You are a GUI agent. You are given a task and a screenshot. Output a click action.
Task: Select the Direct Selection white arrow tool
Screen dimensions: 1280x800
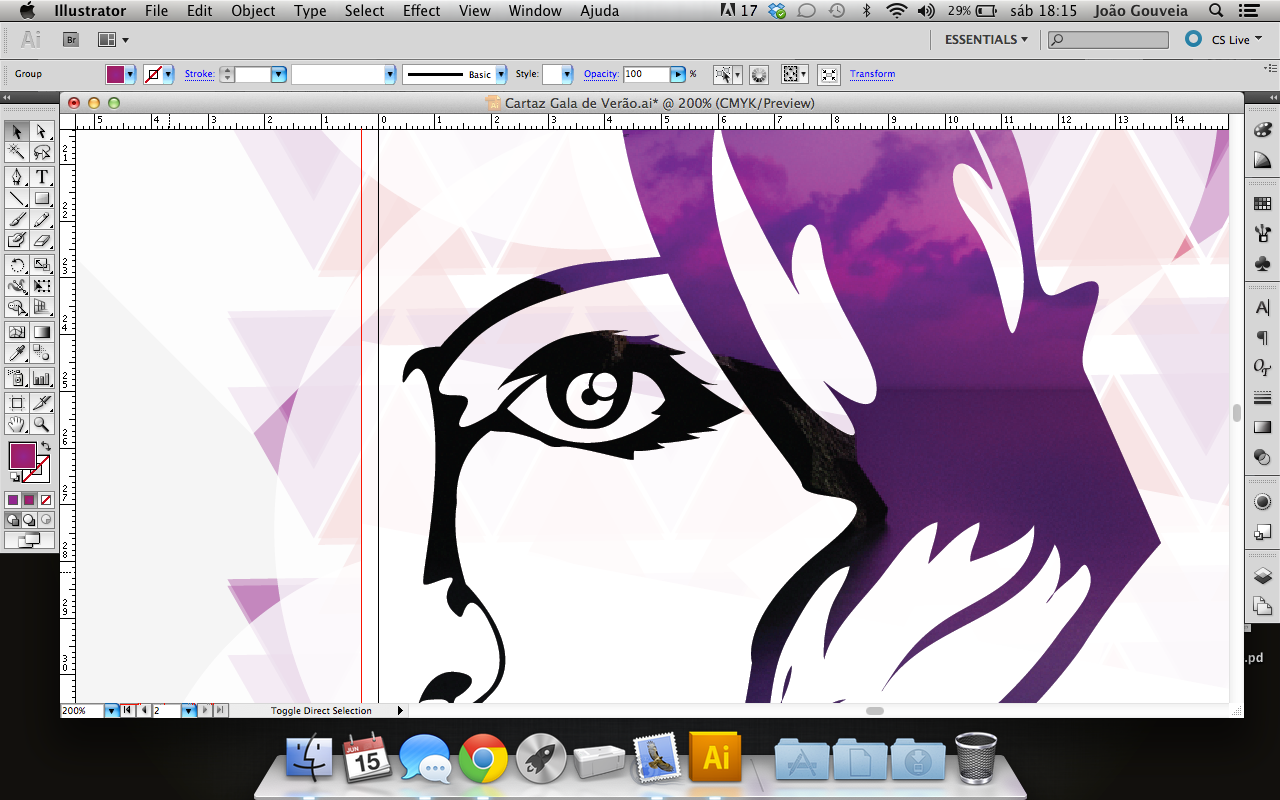point(42,131)
